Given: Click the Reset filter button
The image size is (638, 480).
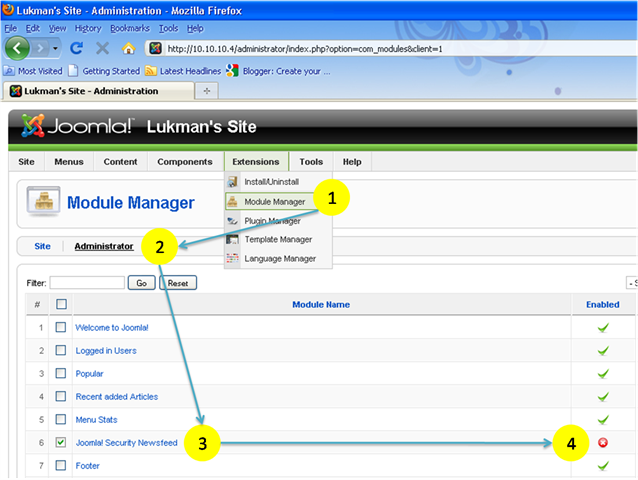Looking at the screenshot, I should click(178, 283).
